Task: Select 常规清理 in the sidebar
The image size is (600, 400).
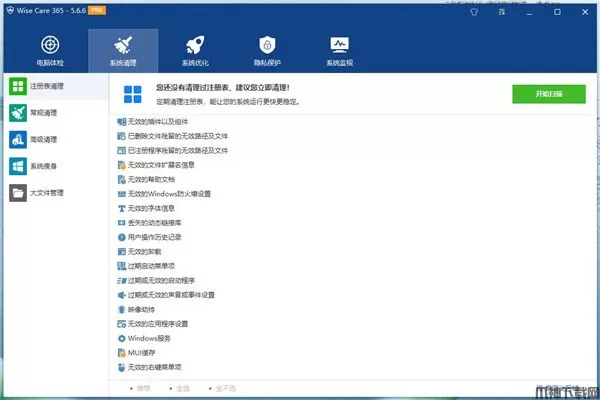Action: click(56, 113)
